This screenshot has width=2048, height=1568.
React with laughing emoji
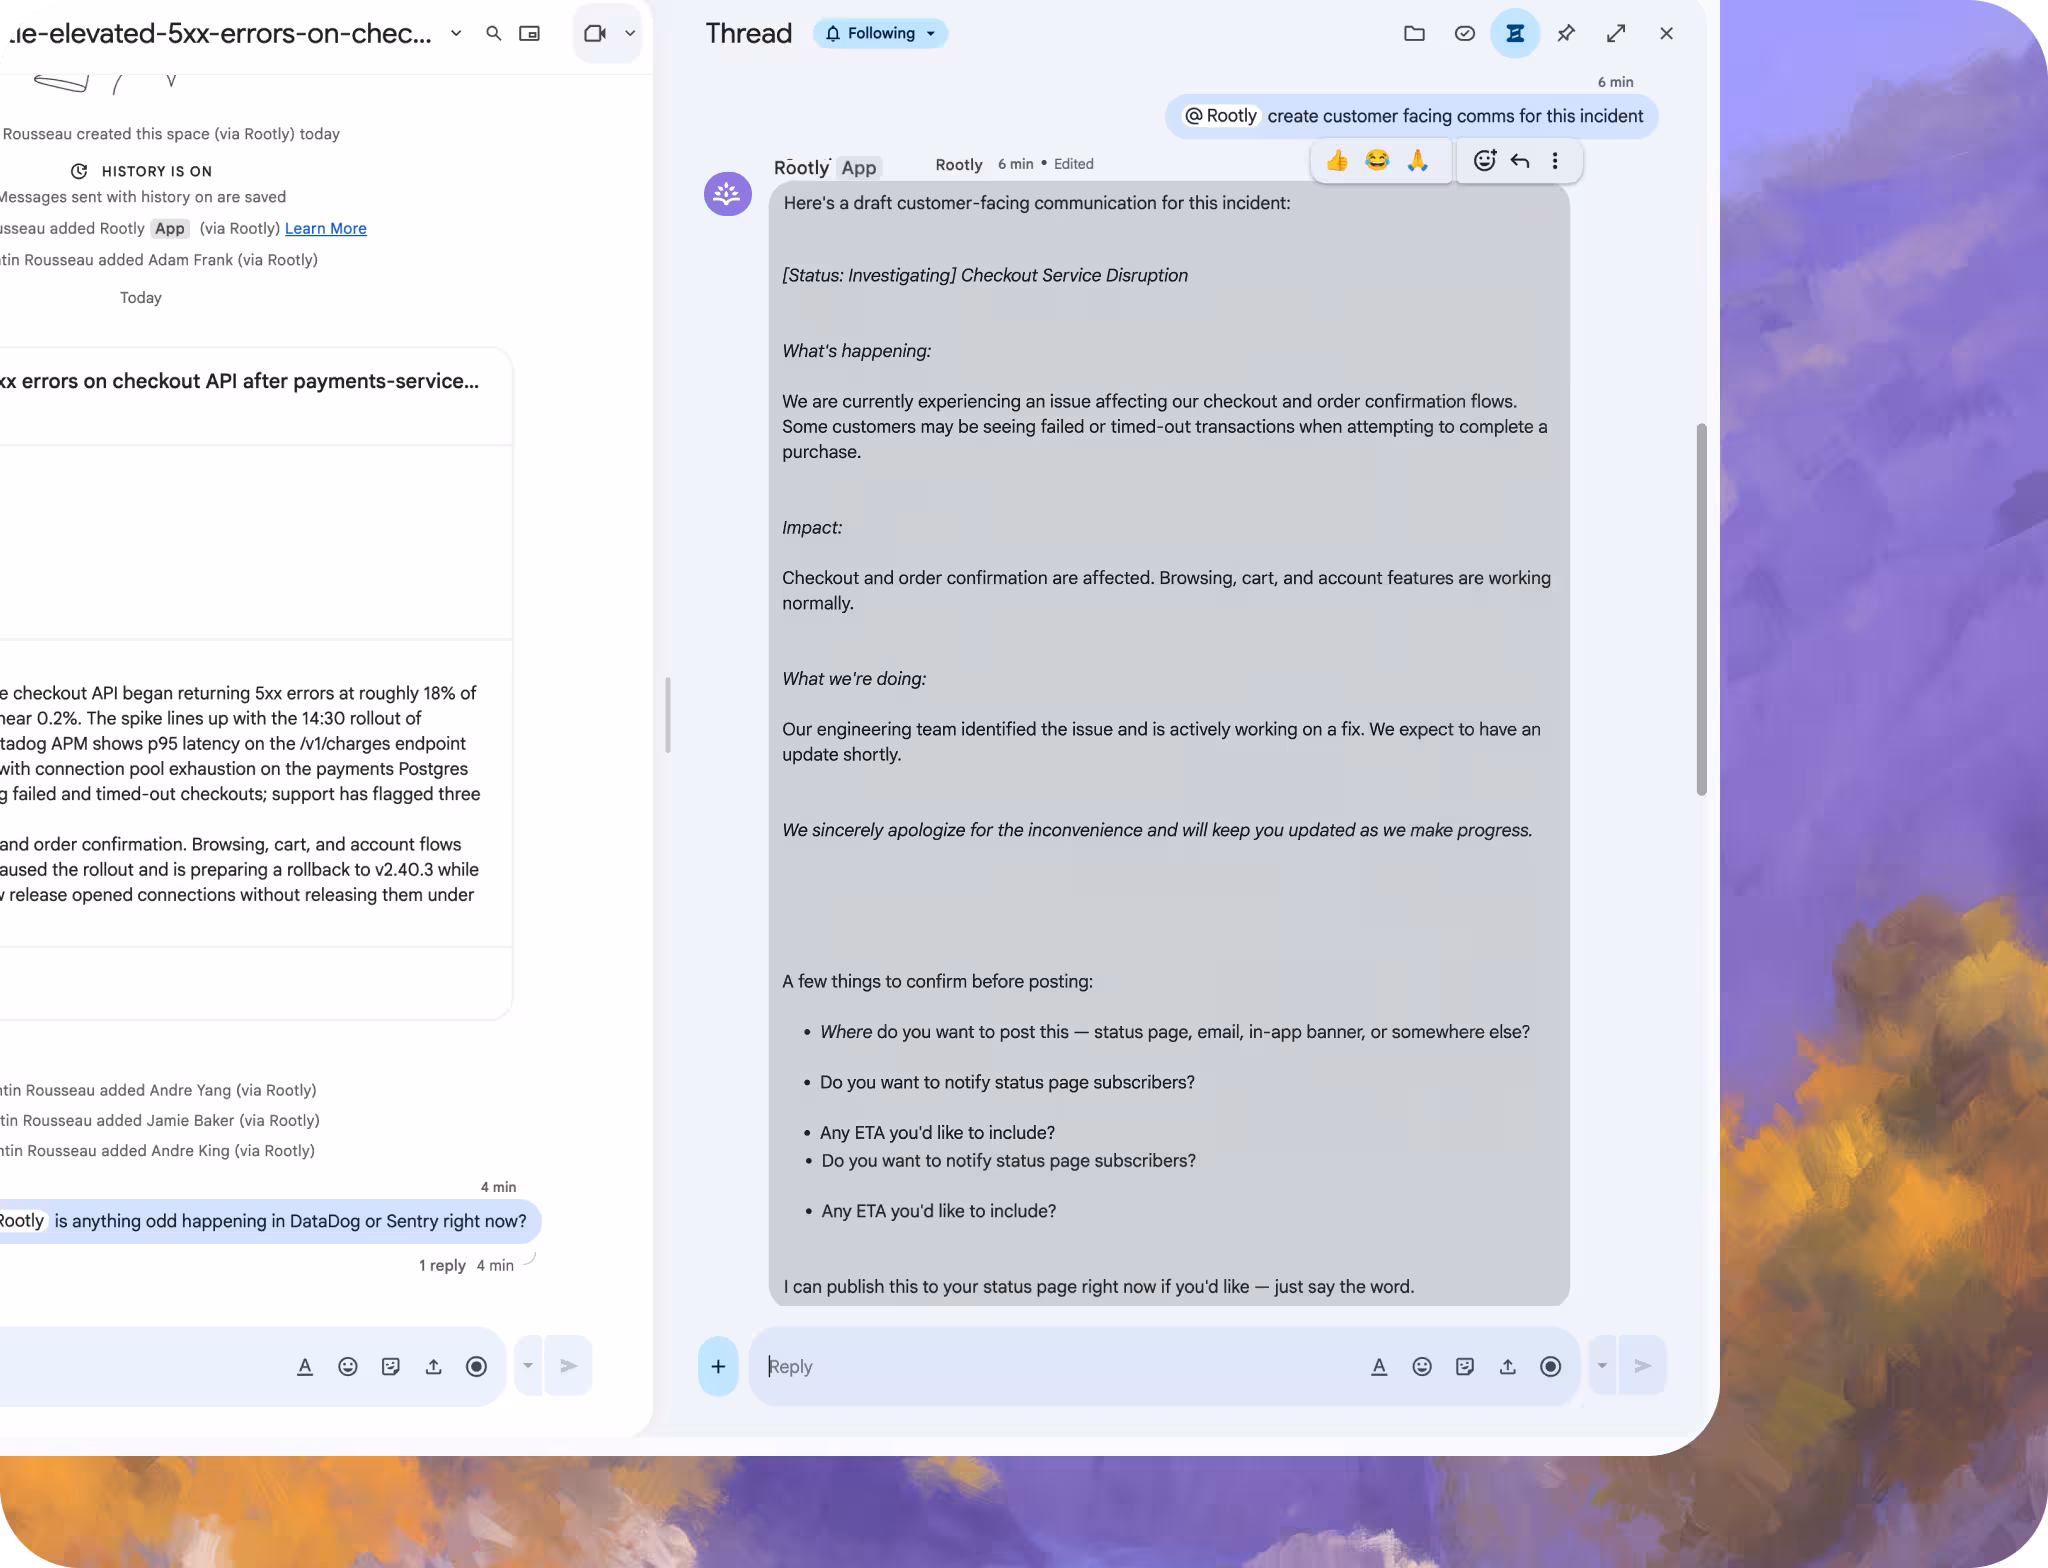click(1377, 160)
